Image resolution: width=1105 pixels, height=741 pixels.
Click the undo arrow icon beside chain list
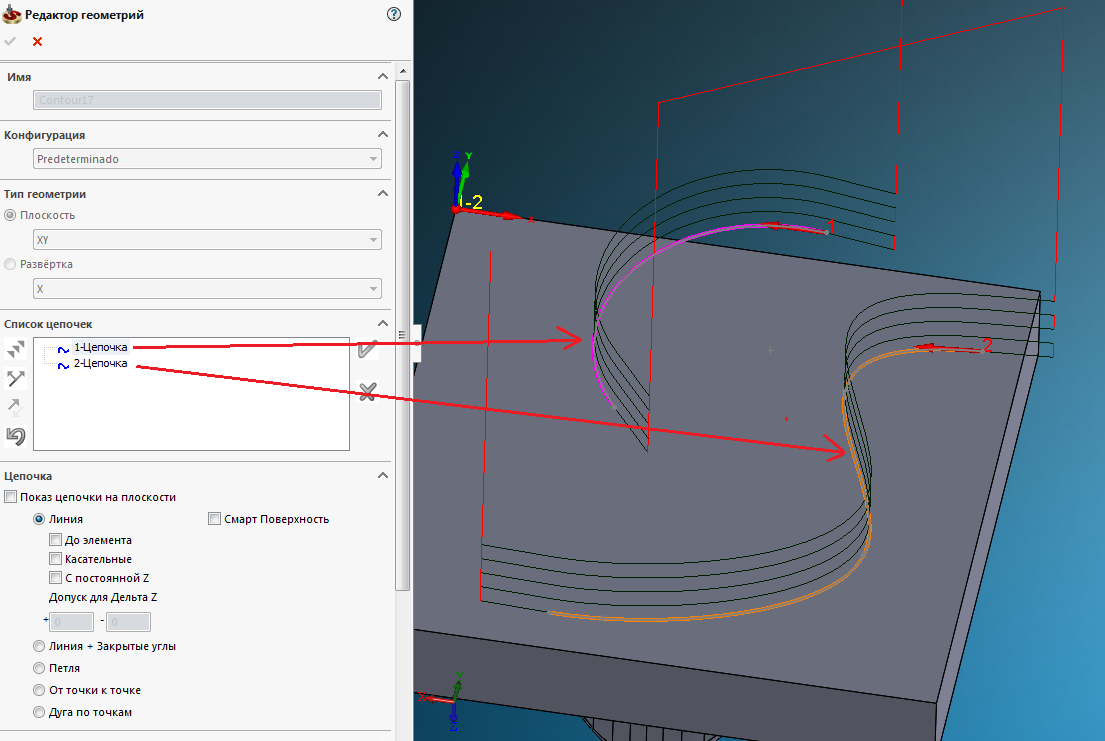pos(15,435)
